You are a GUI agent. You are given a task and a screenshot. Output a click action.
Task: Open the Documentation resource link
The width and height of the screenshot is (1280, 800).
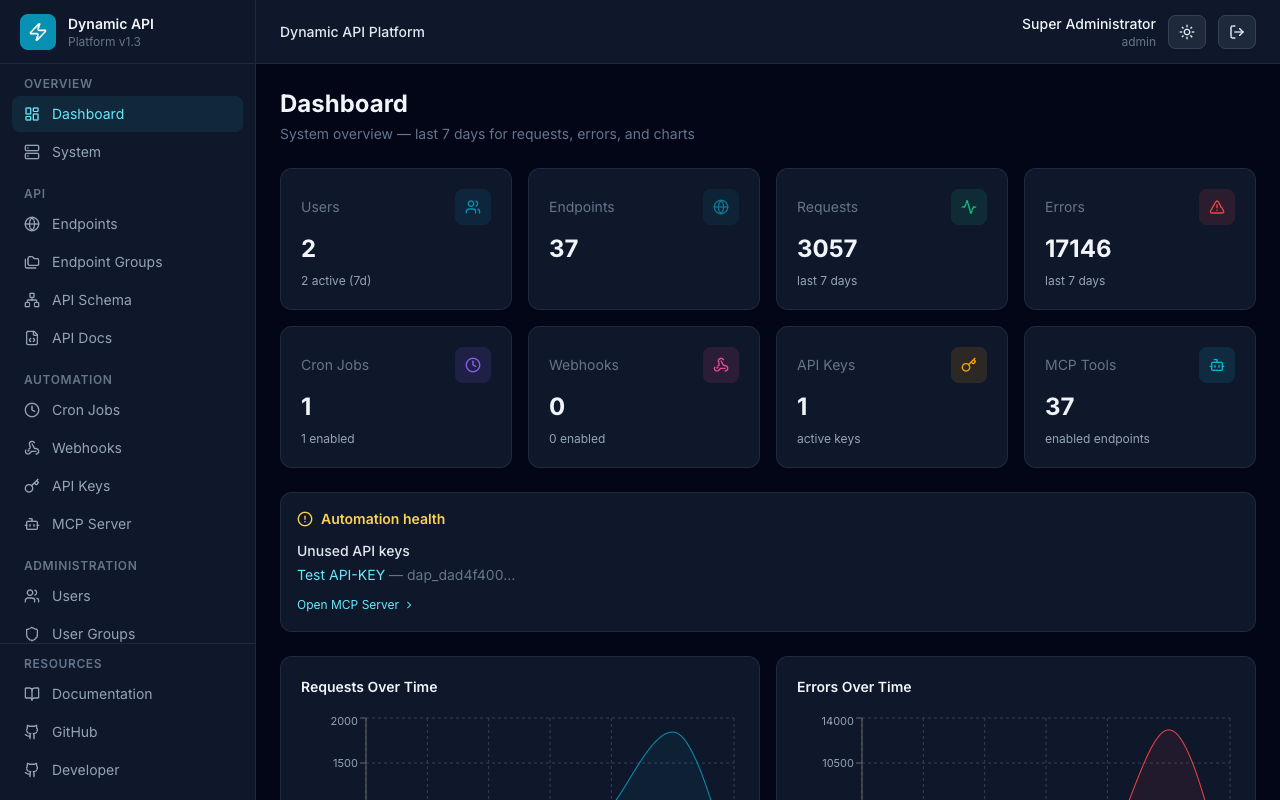(127, 694)
